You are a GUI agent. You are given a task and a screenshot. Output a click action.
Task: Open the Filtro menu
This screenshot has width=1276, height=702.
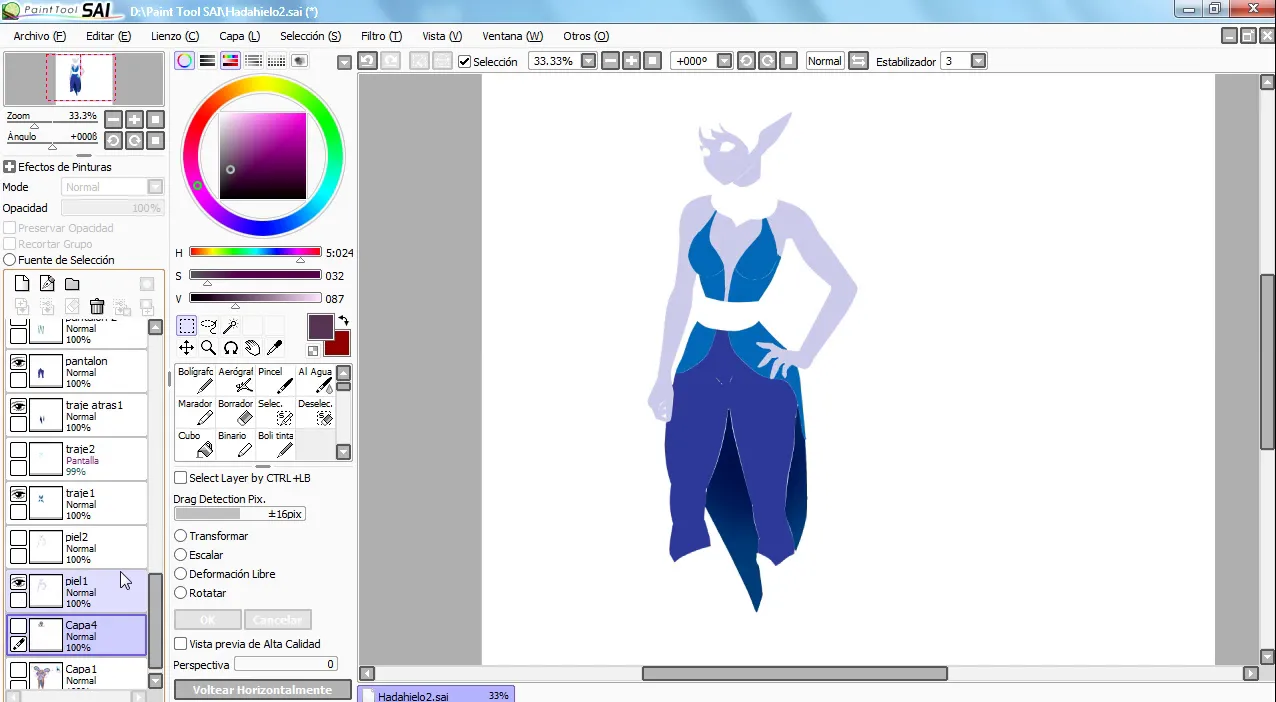(381, 36)
